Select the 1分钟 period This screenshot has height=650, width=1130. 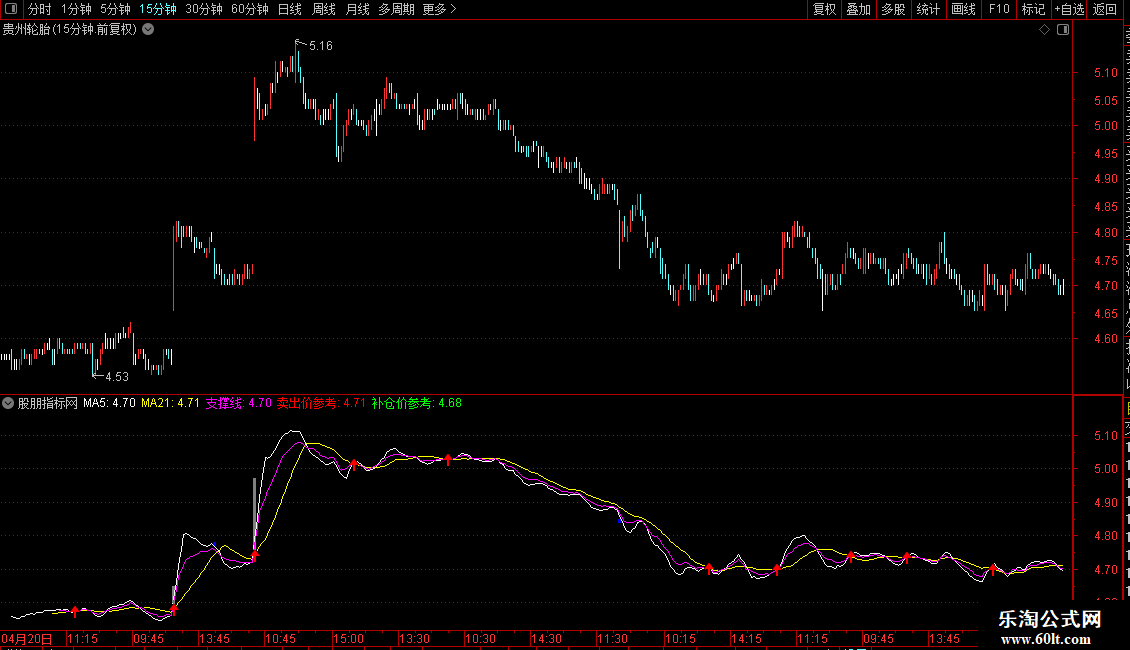pos(76,9)
